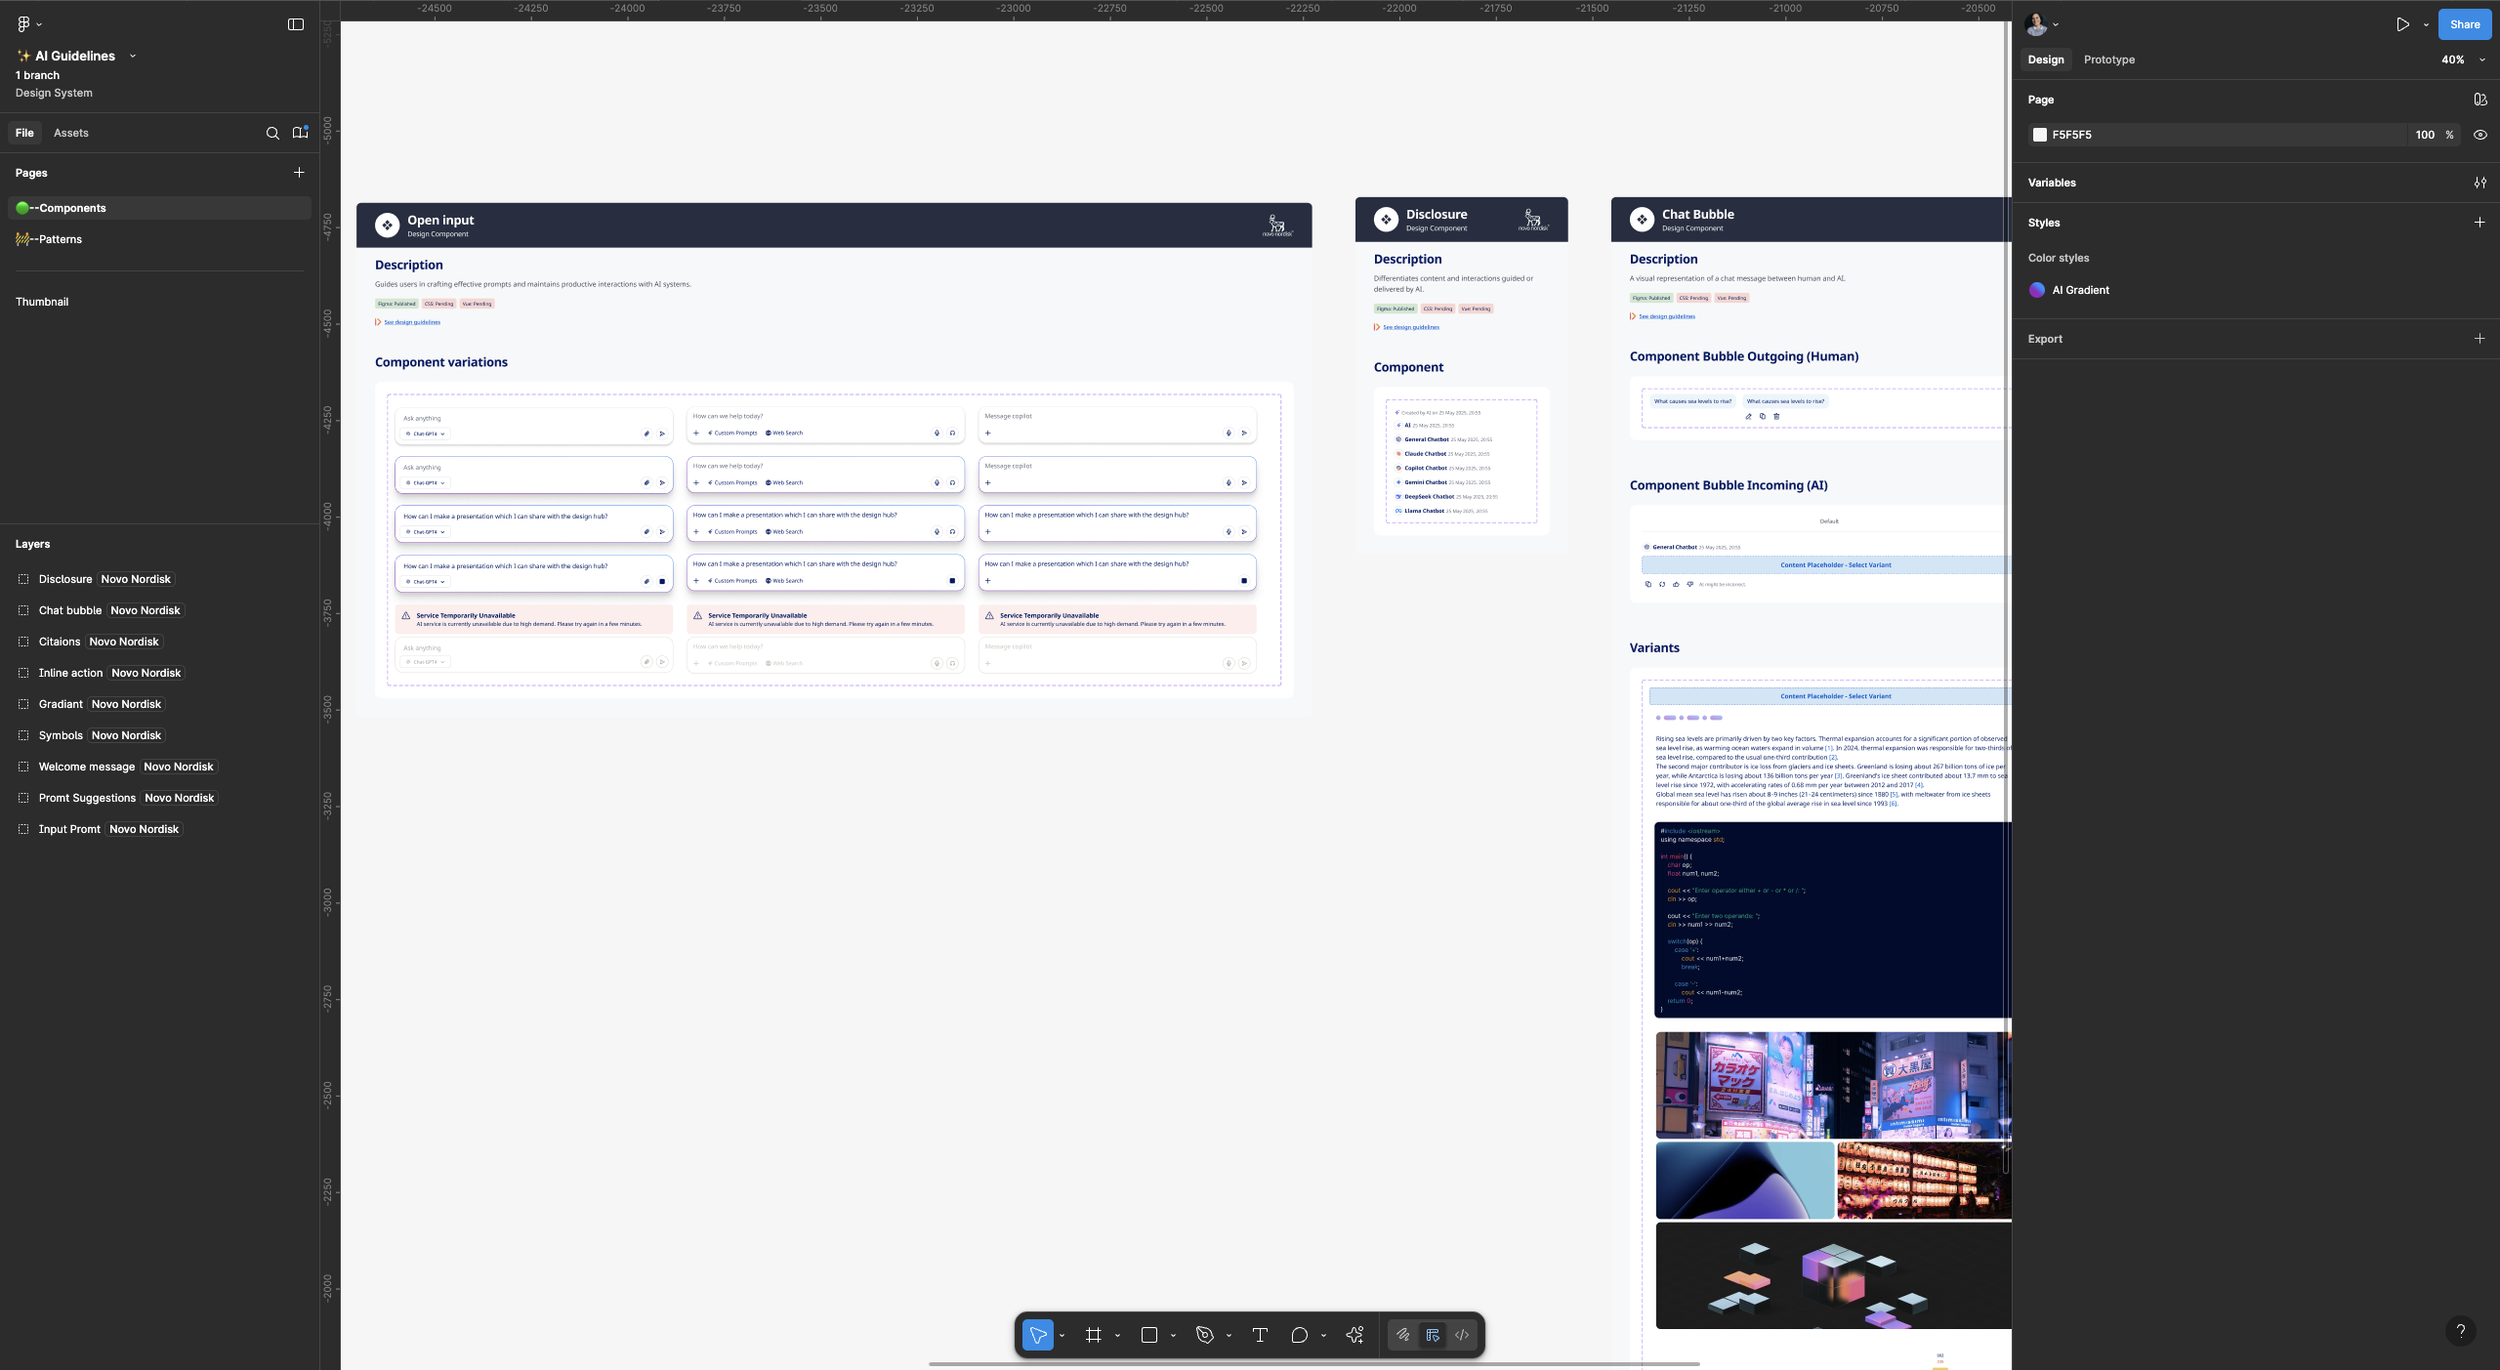
Task: Toggle page background color visibility eye
Action: 2480,135
